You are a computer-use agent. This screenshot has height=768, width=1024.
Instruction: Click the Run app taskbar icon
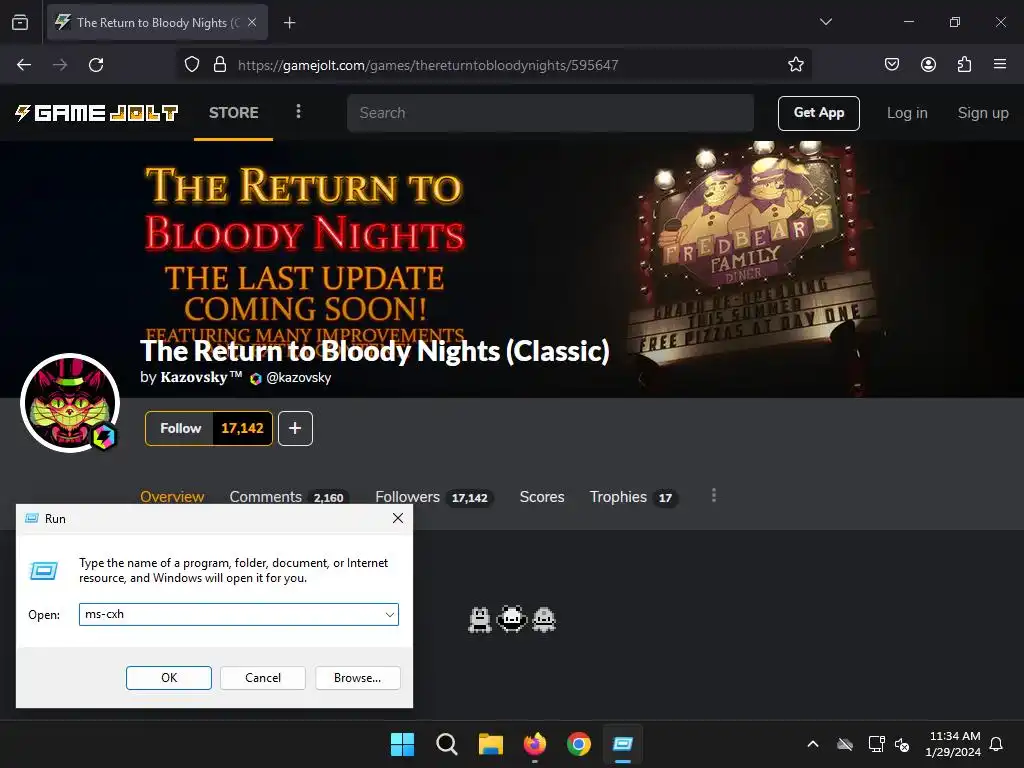[x=623, y=744]
